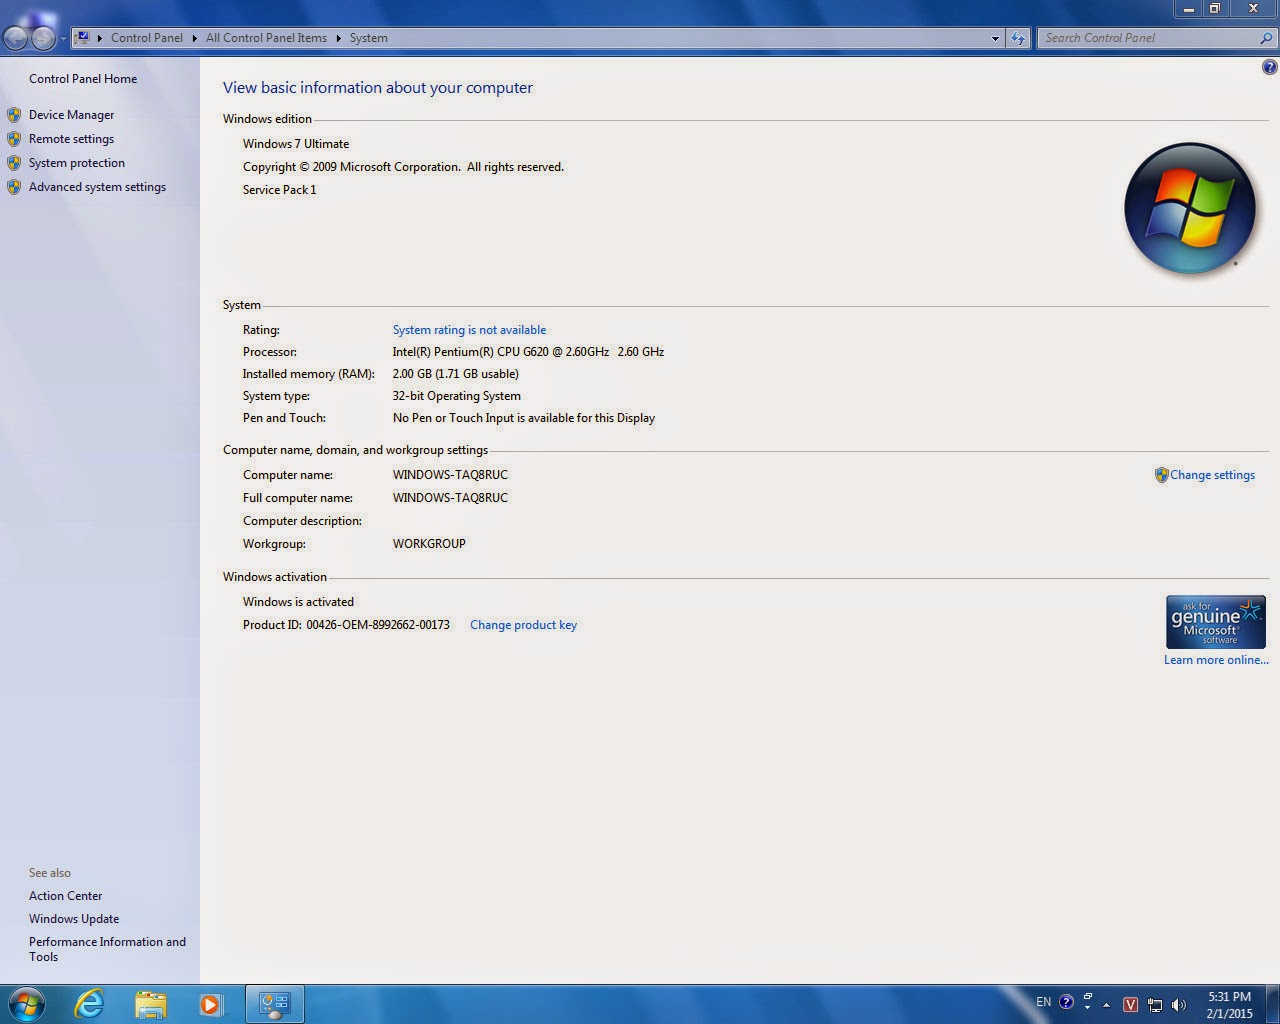Viewport: 1280px width, 1024px height.
Task: Click the EN language indicator in tray
Action: coord(1043,1002)
